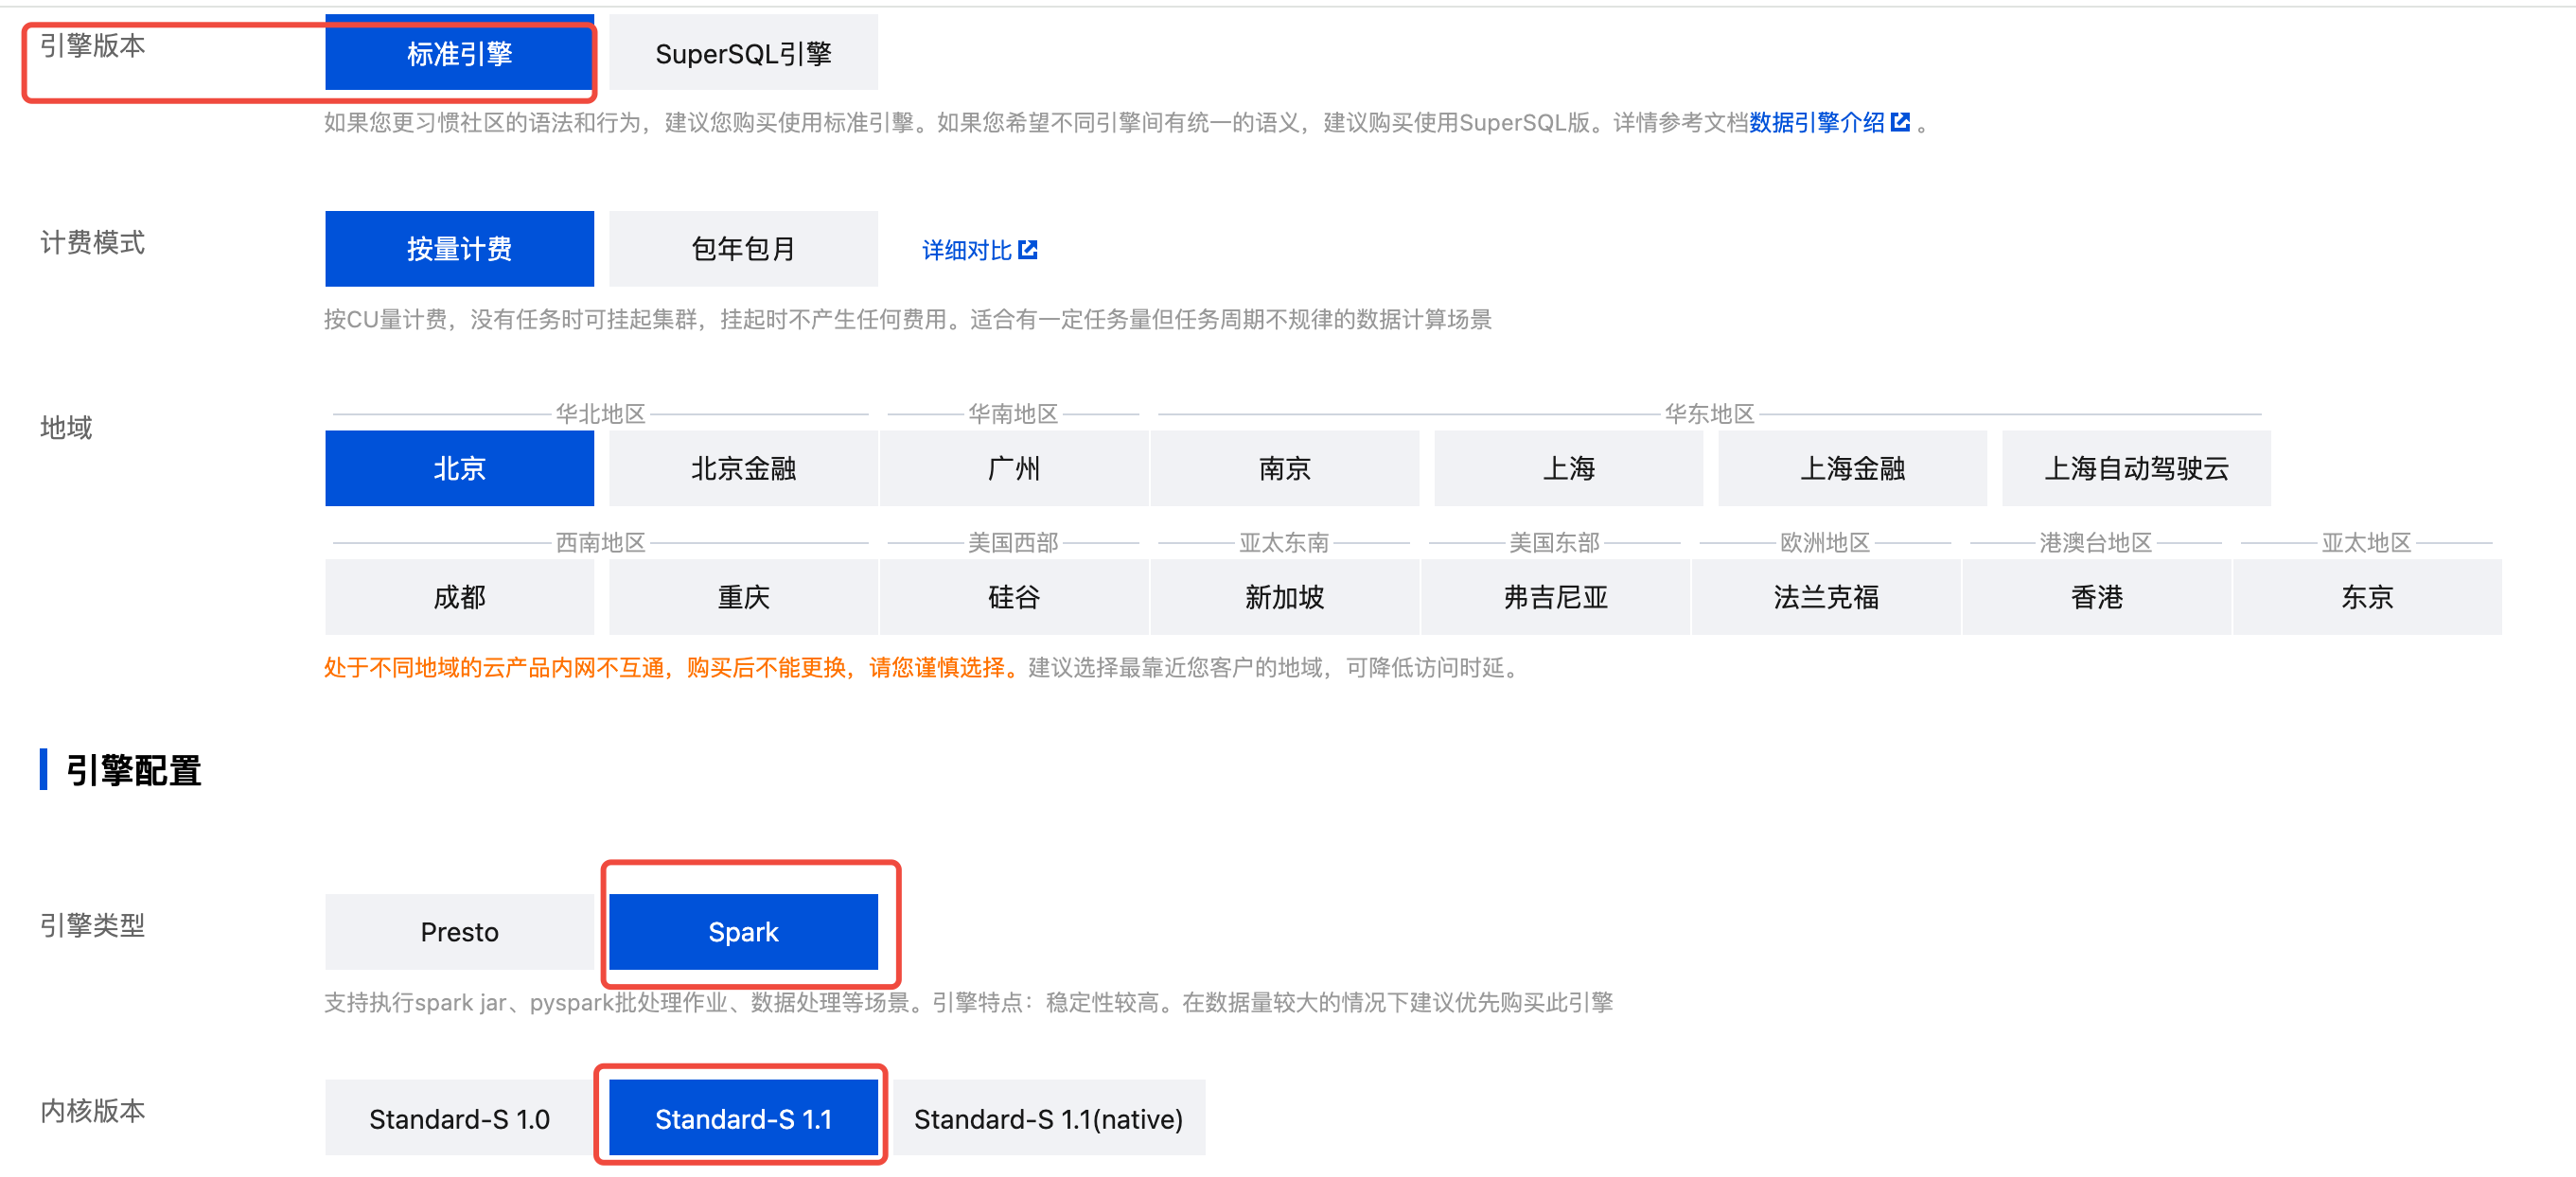Choose the 广州 region
Image resolution: width=2576 pixels, height=1177 pixels.
pos(1013,468)
